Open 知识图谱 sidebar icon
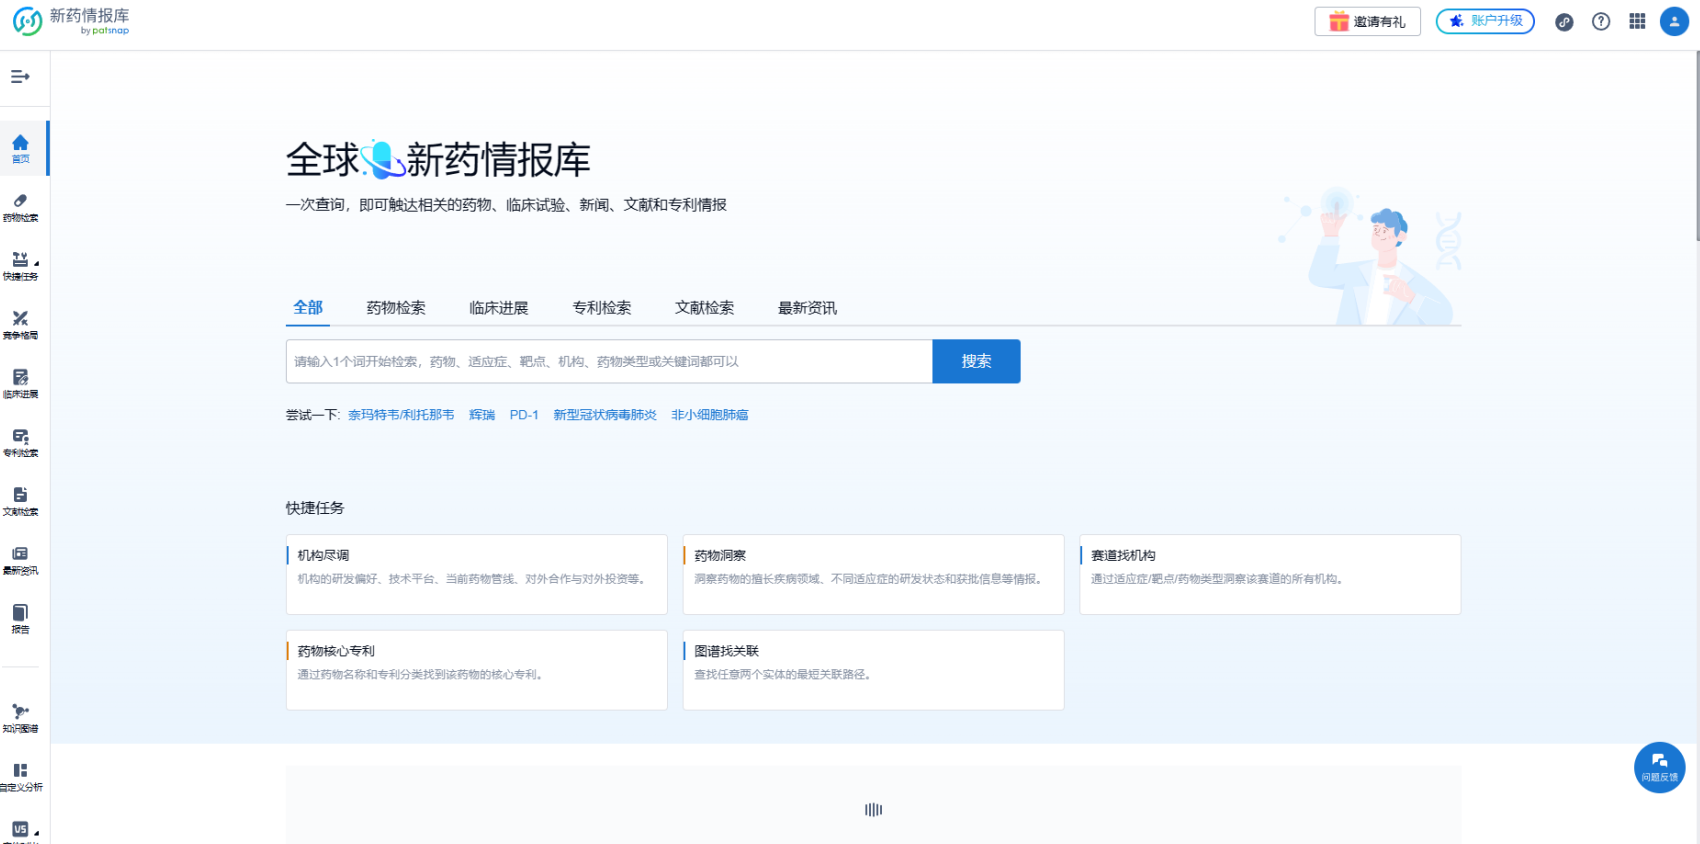This screenshot has width=1700, height=844. [20, 717]
